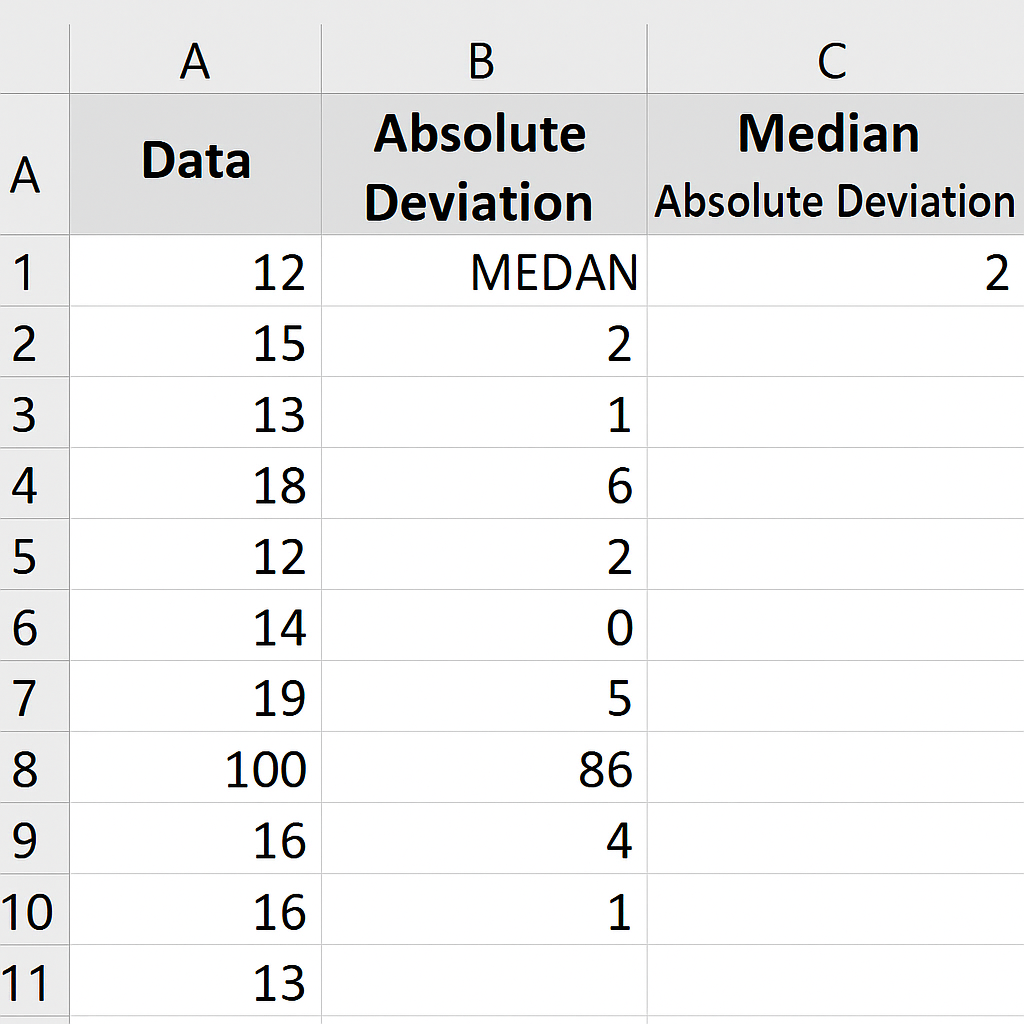The height and width of the screenshot is (1024, 1024).
Task: Select the column C header
Action: (x=834, y=60)
